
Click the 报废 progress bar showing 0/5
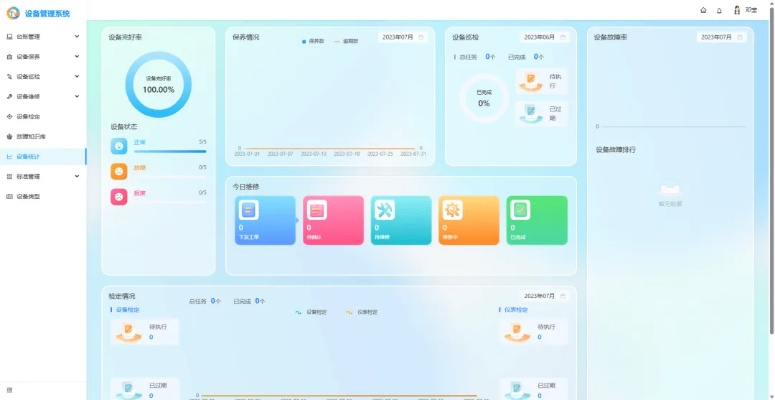pyautogui.click(x=170, y=202)
